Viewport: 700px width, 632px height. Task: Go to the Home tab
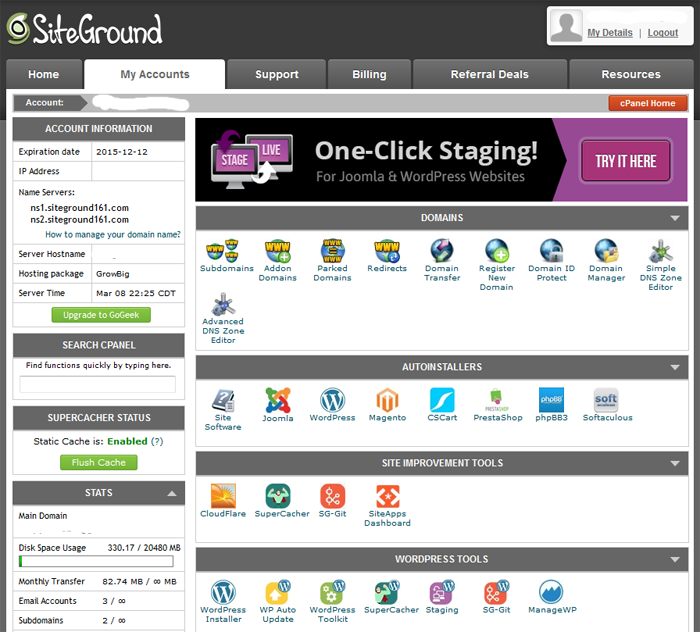(44, 74)
